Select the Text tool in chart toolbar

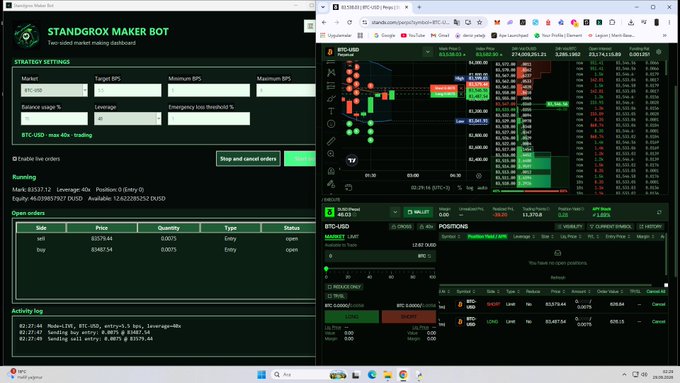pos(331,111)
